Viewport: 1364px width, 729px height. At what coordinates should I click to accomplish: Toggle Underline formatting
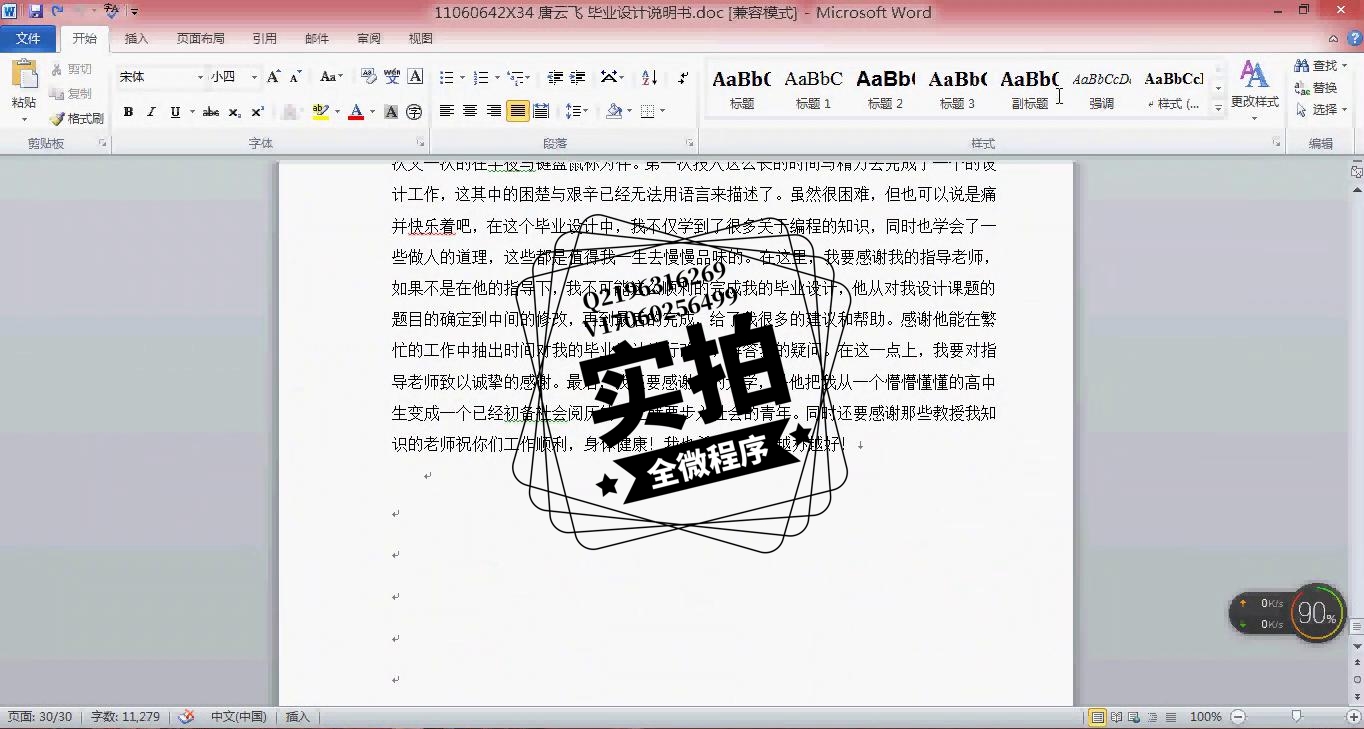pos(175,112)
